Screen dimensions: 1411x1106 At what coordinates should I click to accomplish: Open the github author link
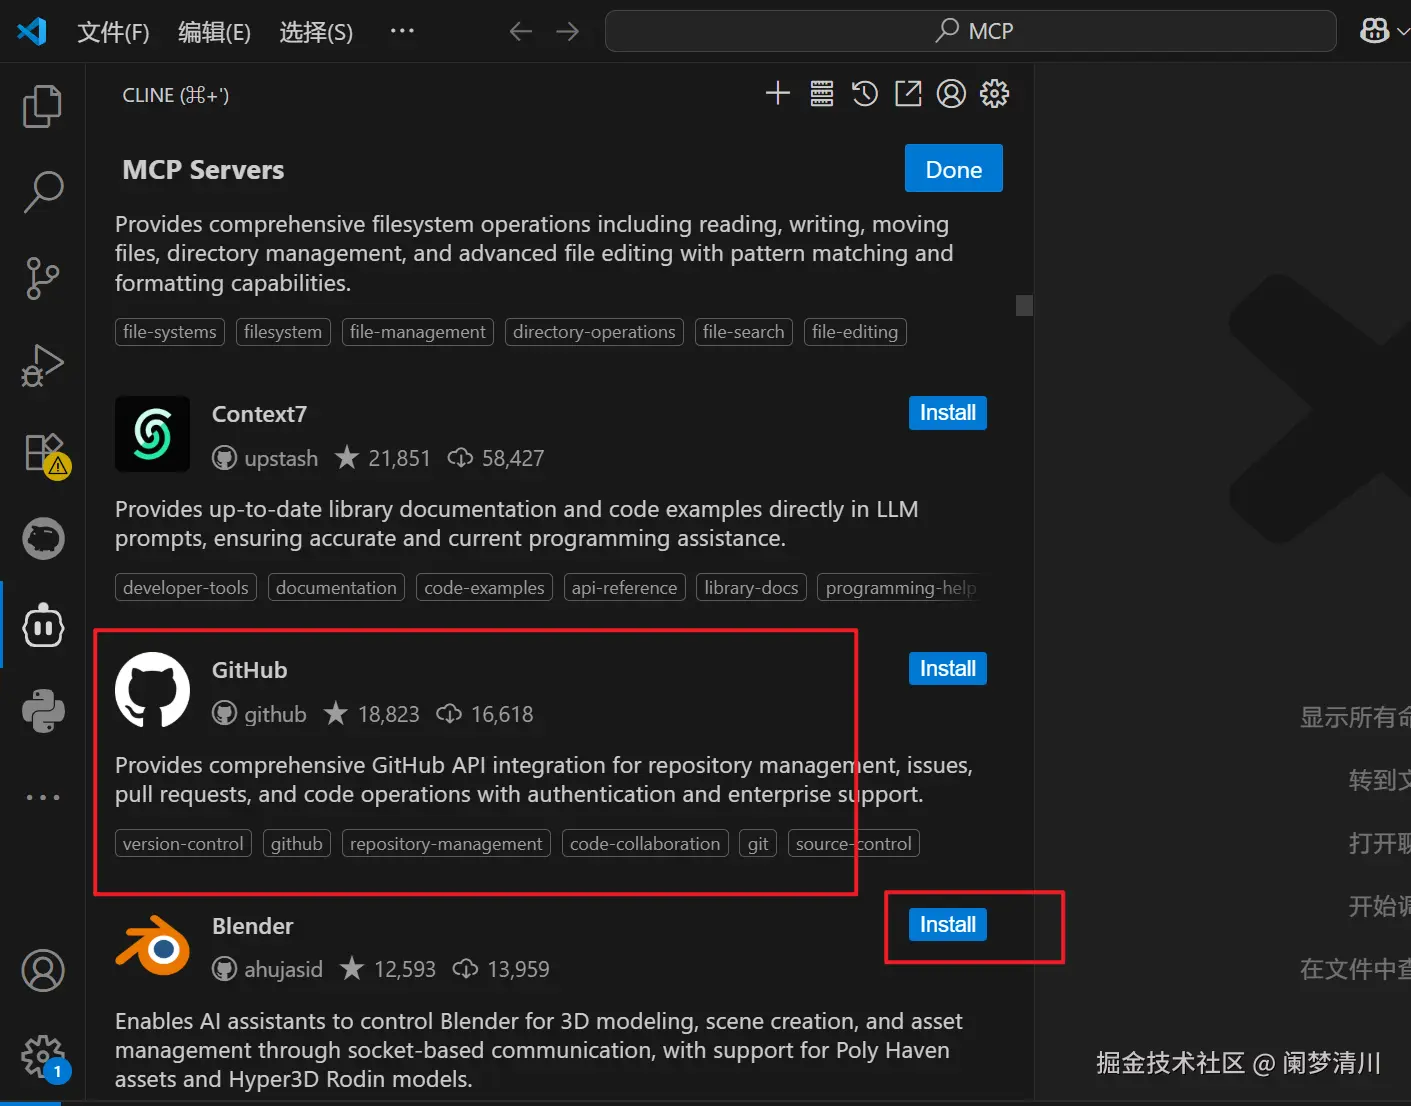[259, 714]
